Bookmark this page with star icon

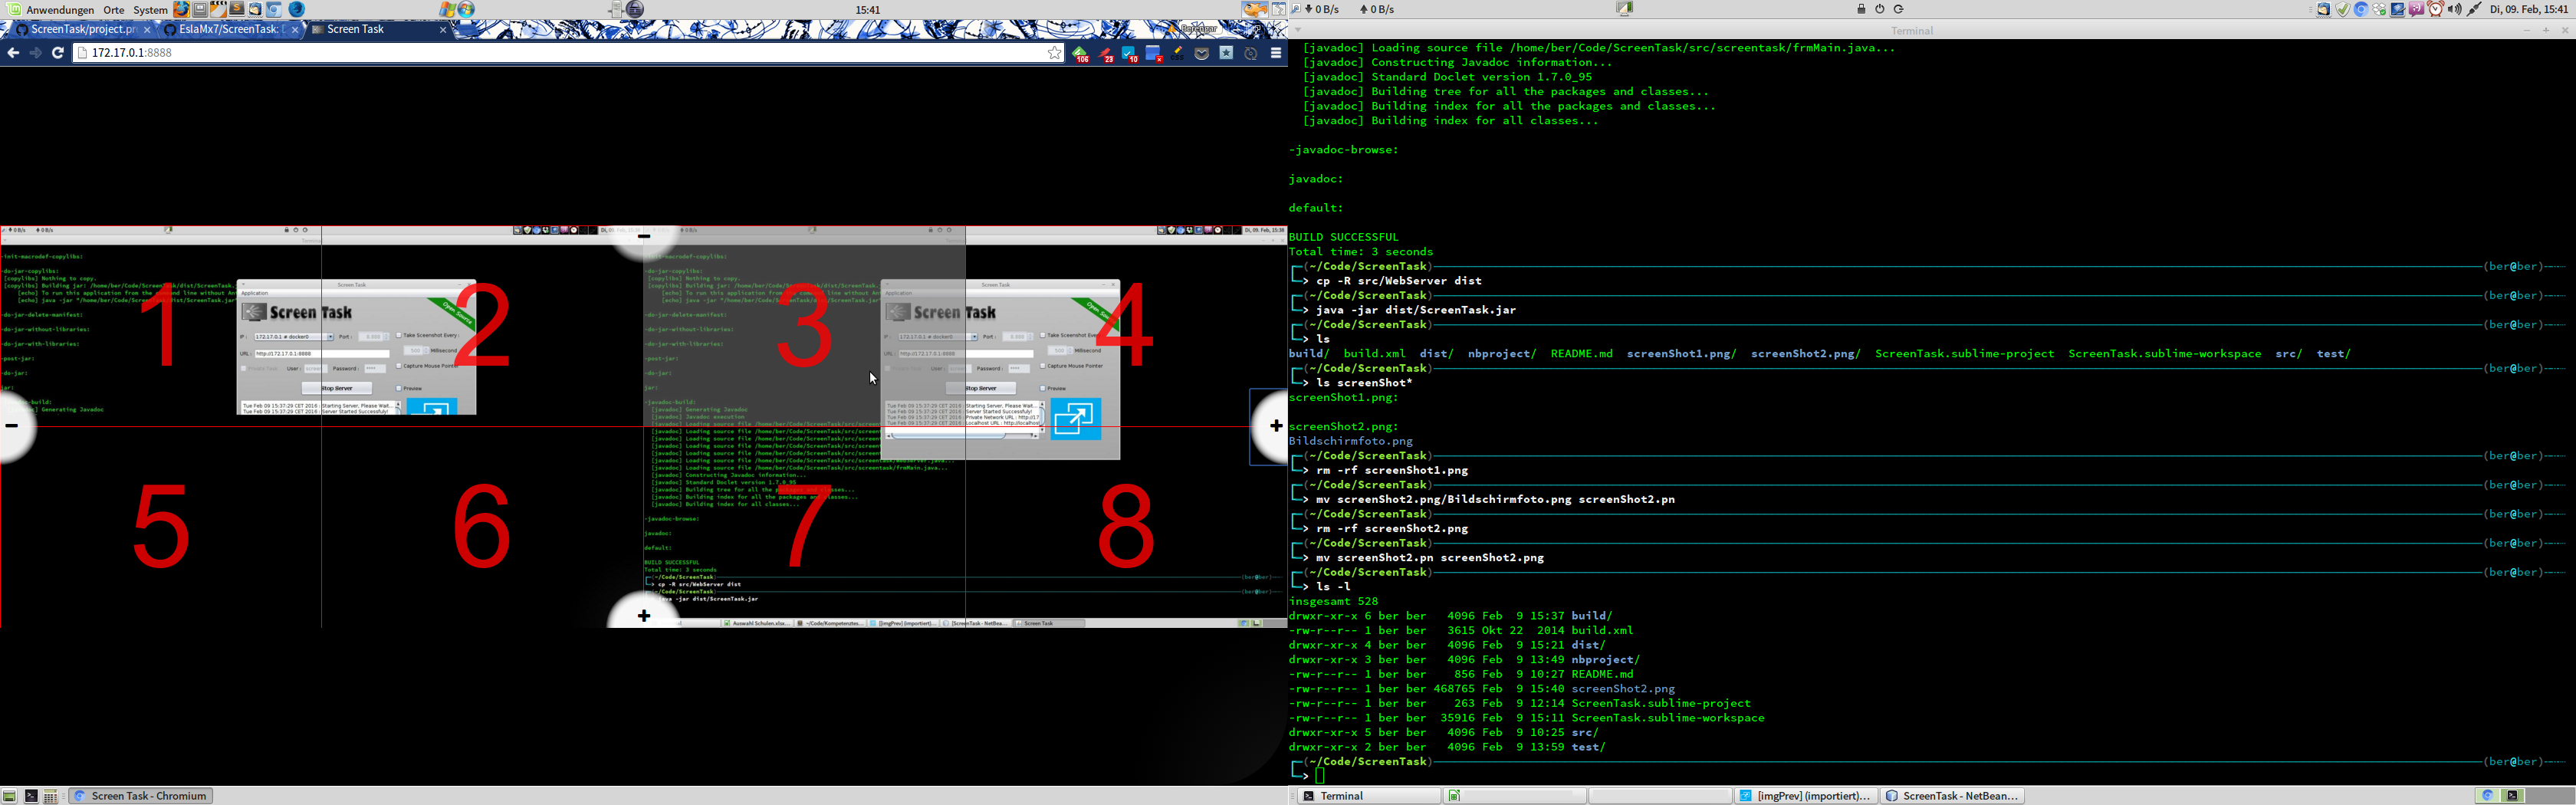[x=1054, y=53]
